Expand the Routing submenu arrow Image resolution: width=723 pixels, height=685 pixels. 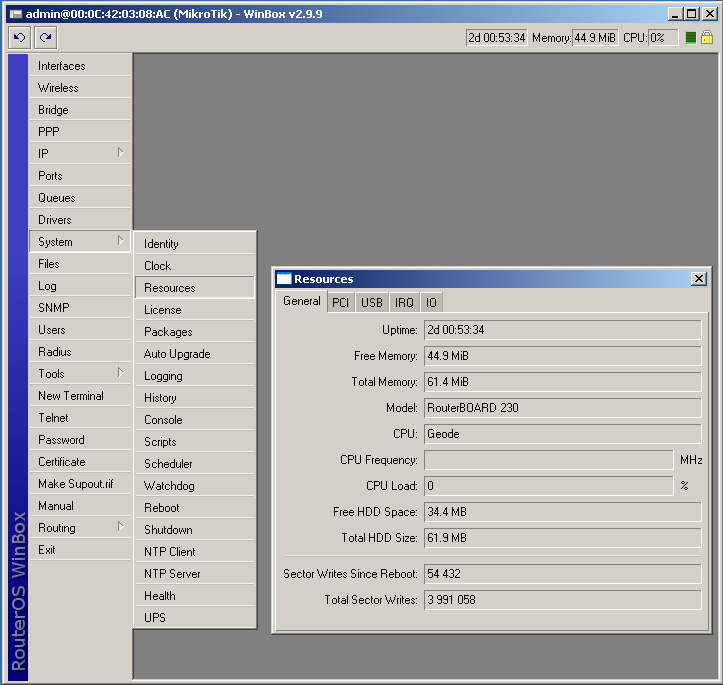tap(120, 526)
